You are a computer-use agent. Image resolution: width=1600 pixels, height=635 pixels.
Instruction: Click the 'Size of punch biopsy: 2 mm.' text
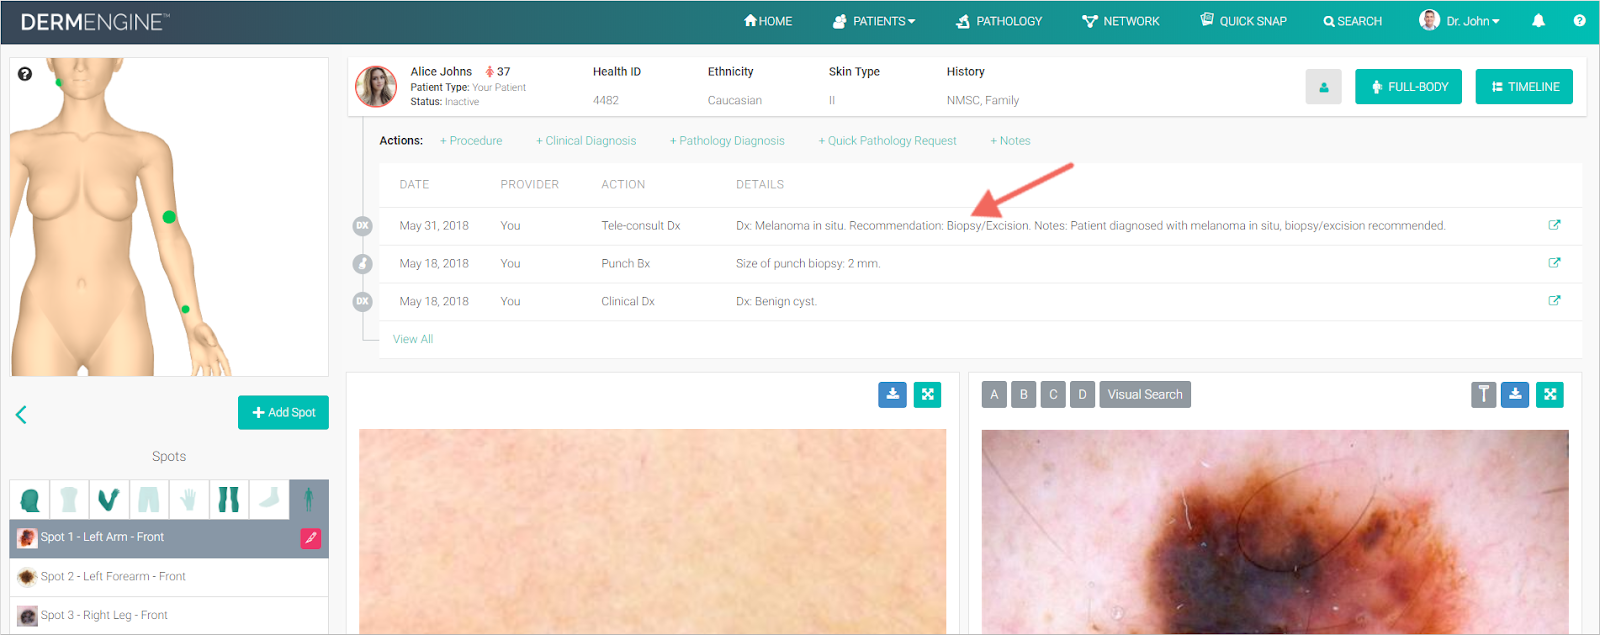click(x=808, y=264)
